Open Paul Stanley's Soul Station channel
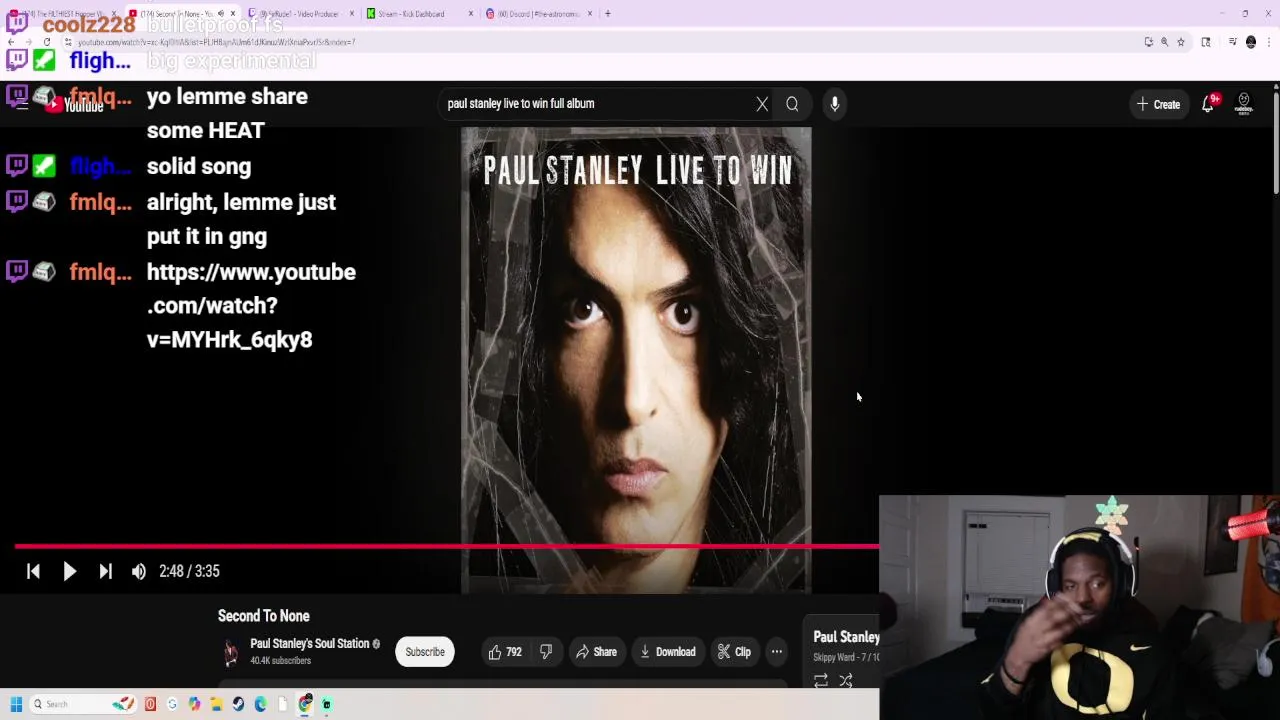The width and height of the screenshot is (1280, 720). pos(309,644)
